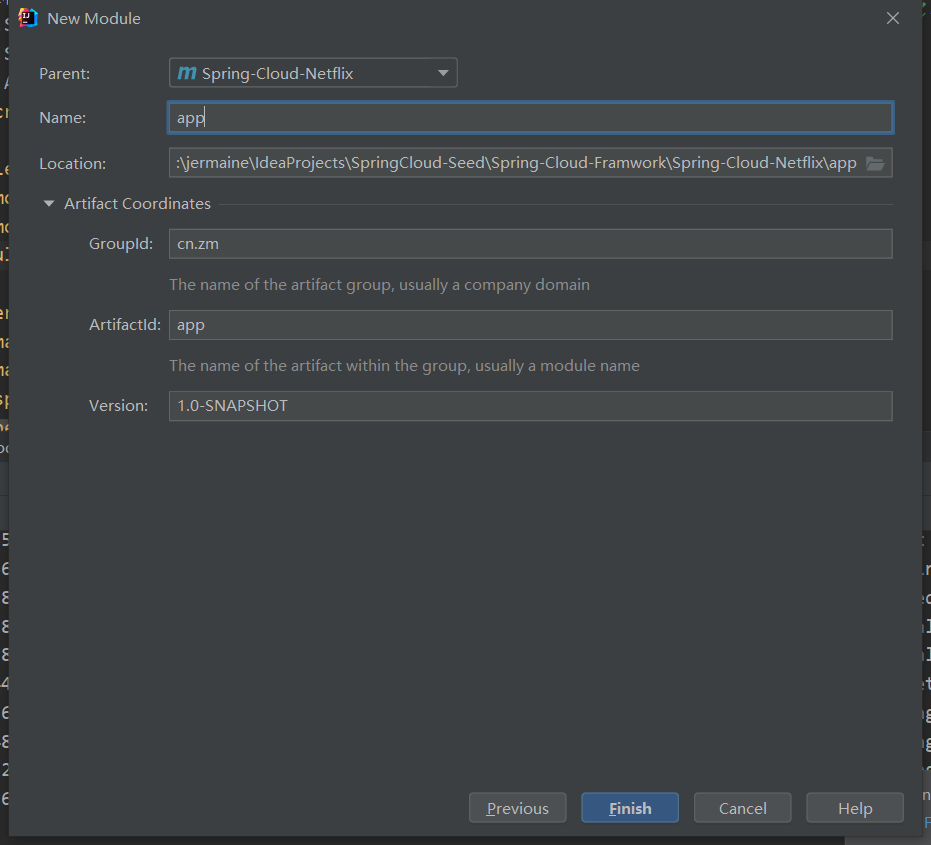
Task: Click the 'New Module' dialog title
Action: tap(94, 18)
